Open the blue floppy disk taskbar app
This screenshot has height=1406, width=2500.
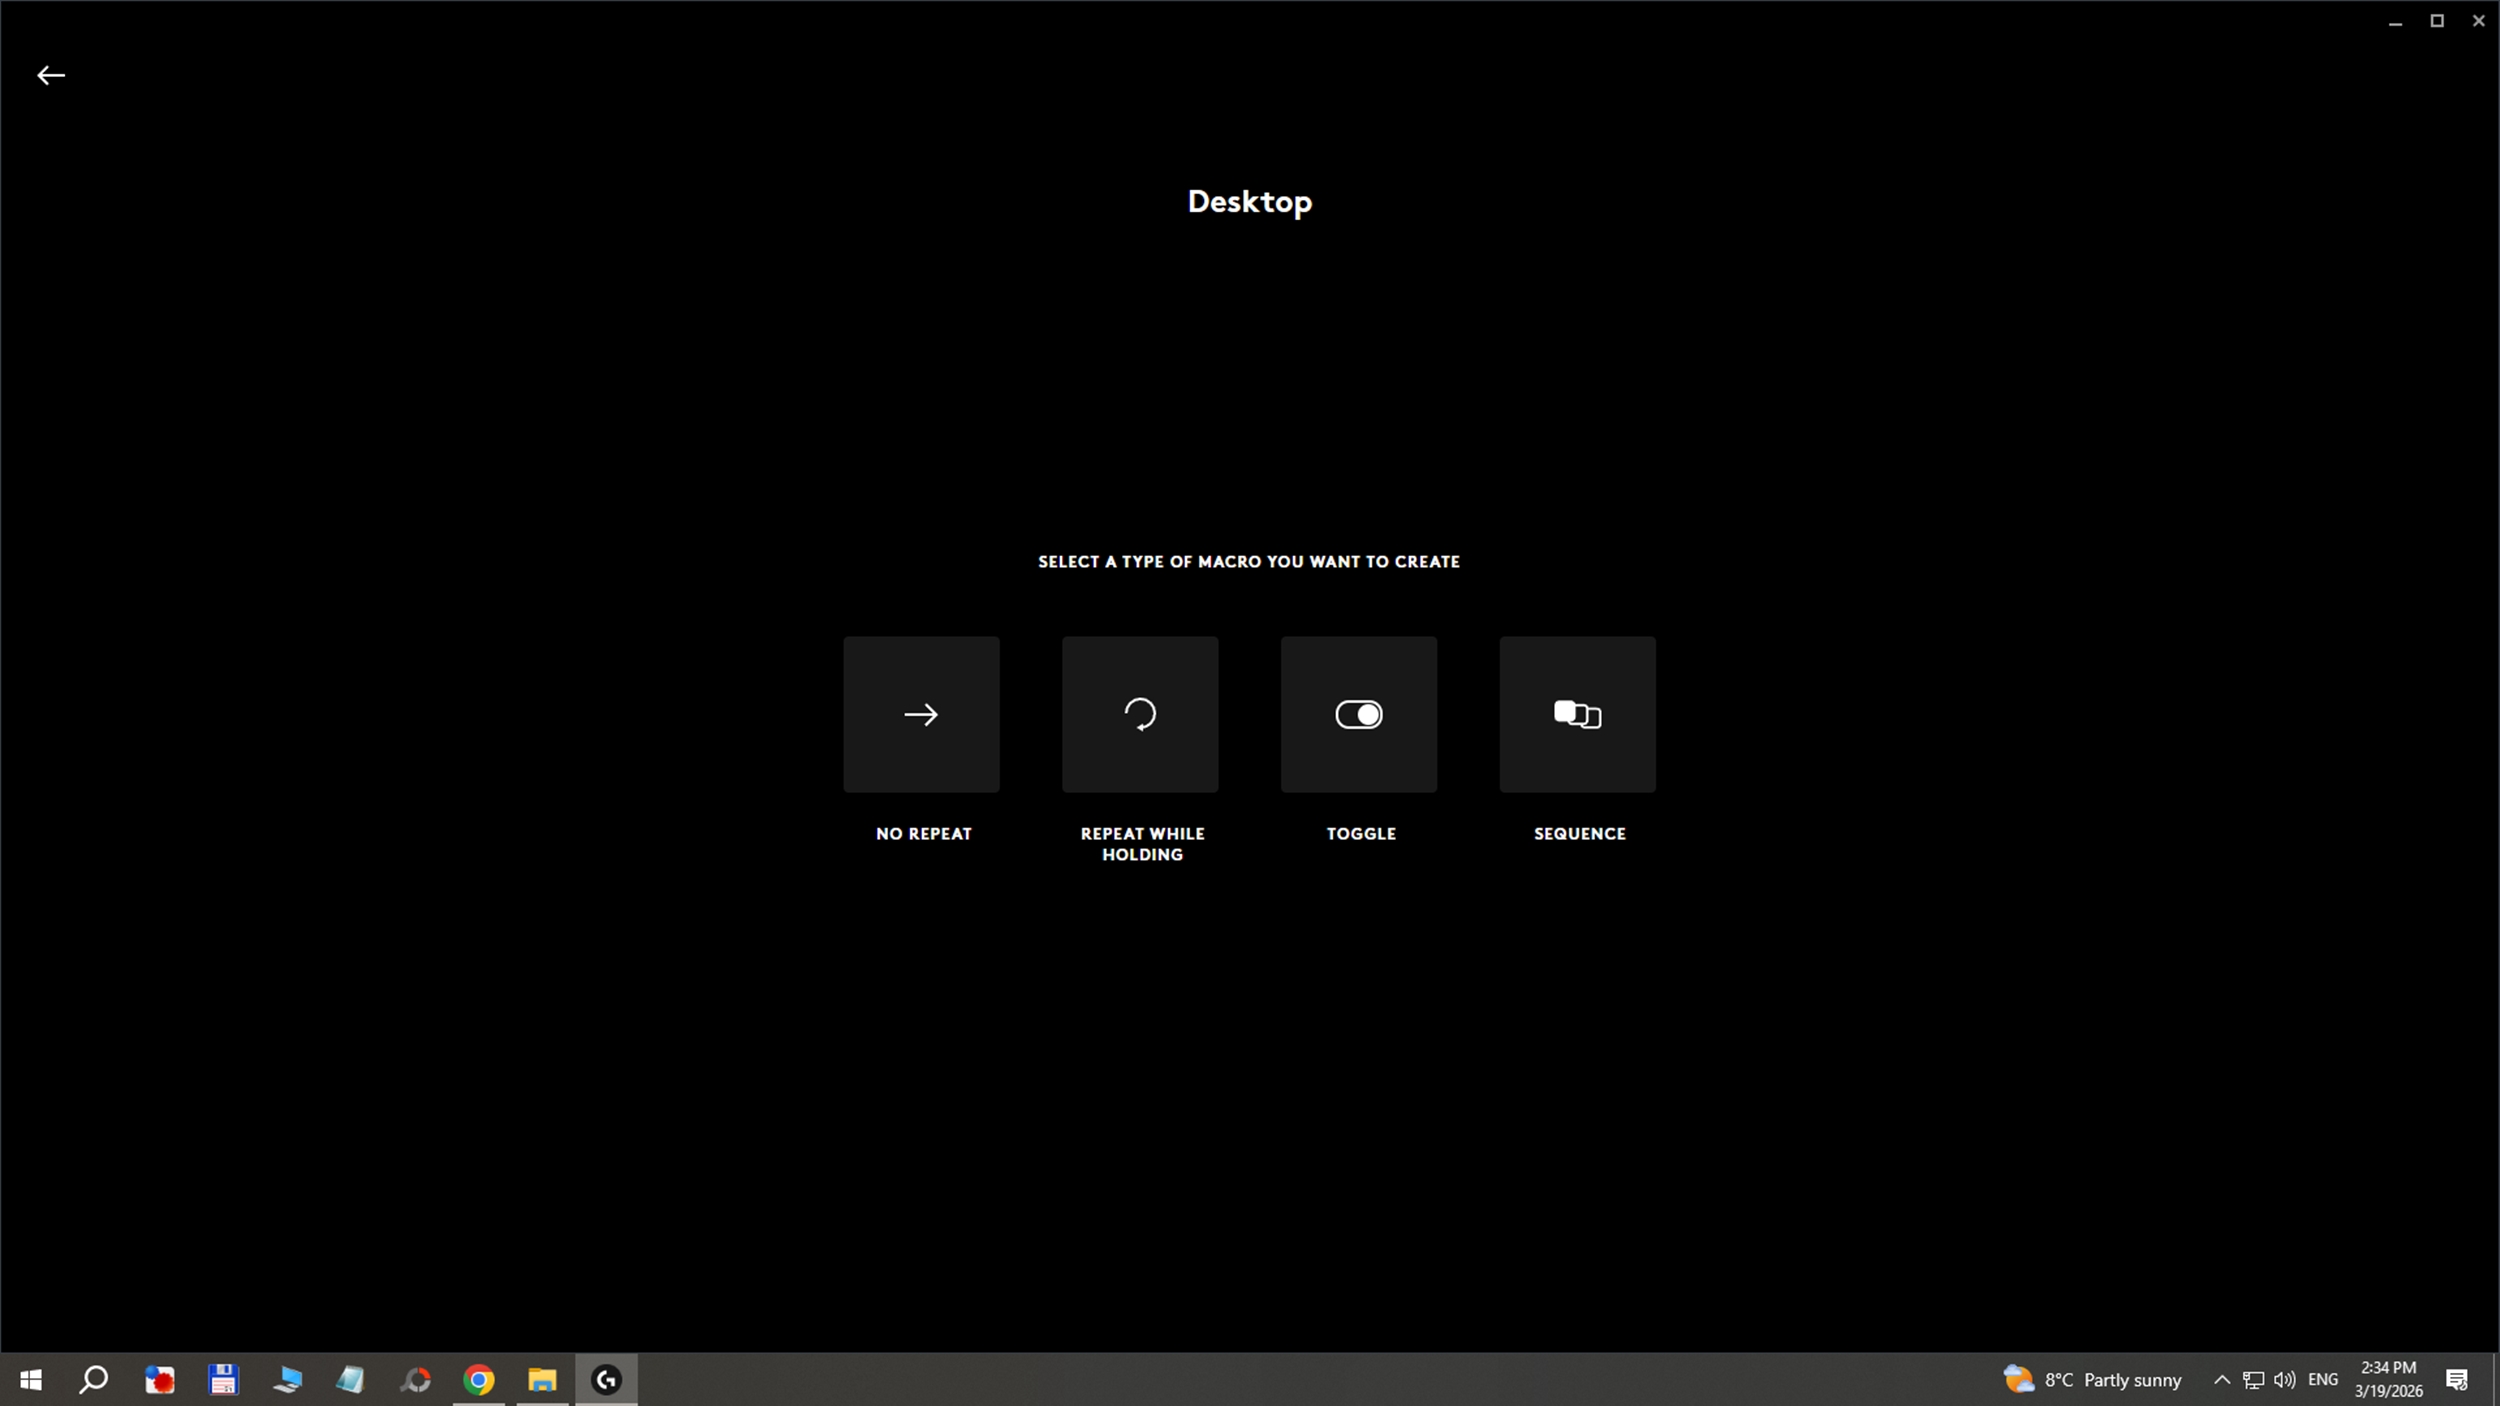click(x=223, y=1380)
